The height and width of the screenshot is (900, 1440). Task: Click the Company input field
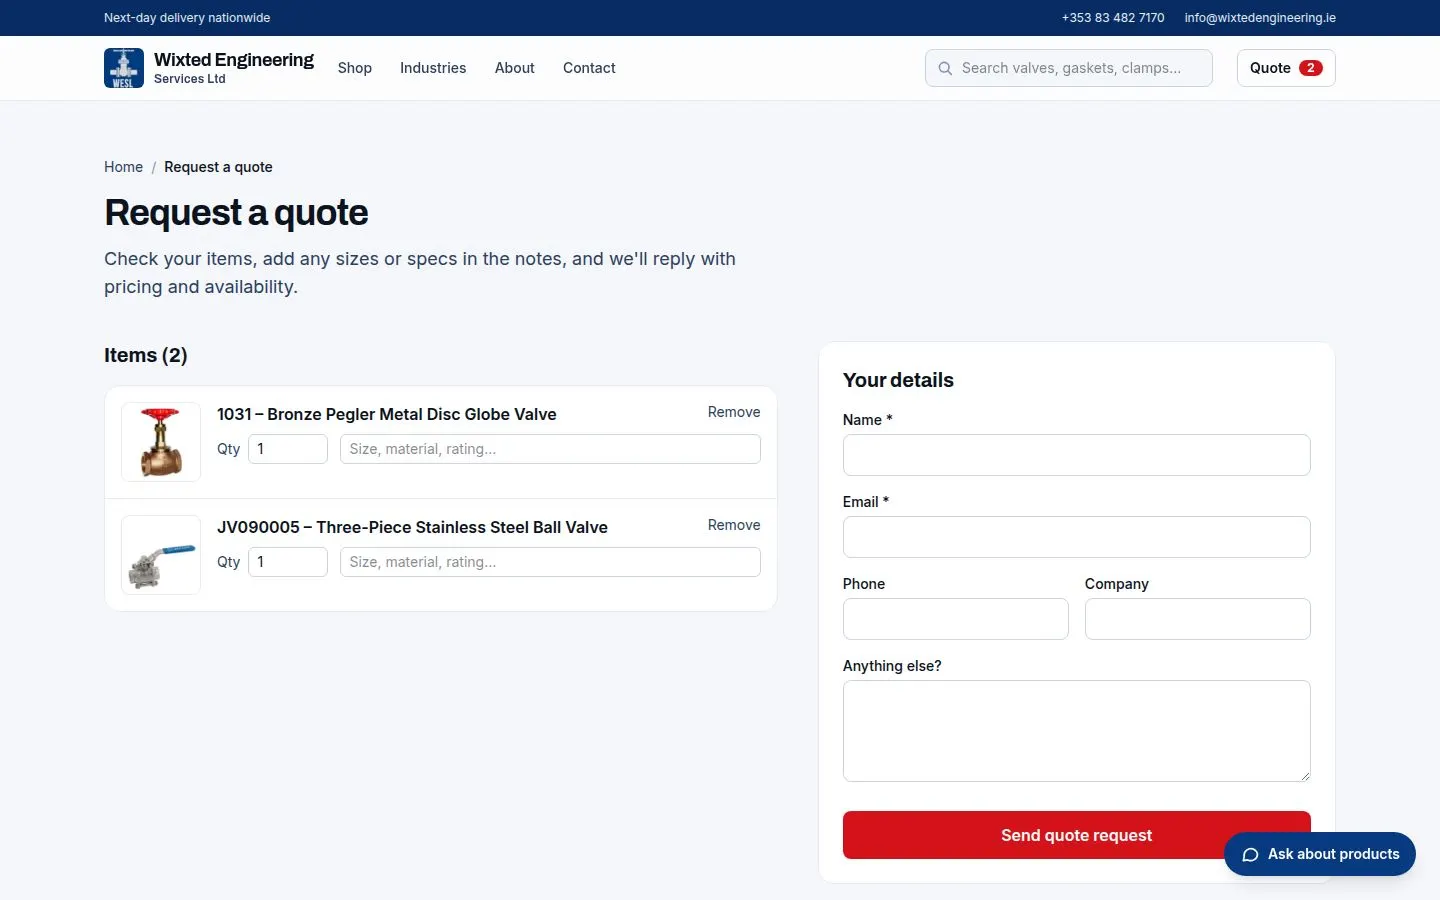[1198, 619]
